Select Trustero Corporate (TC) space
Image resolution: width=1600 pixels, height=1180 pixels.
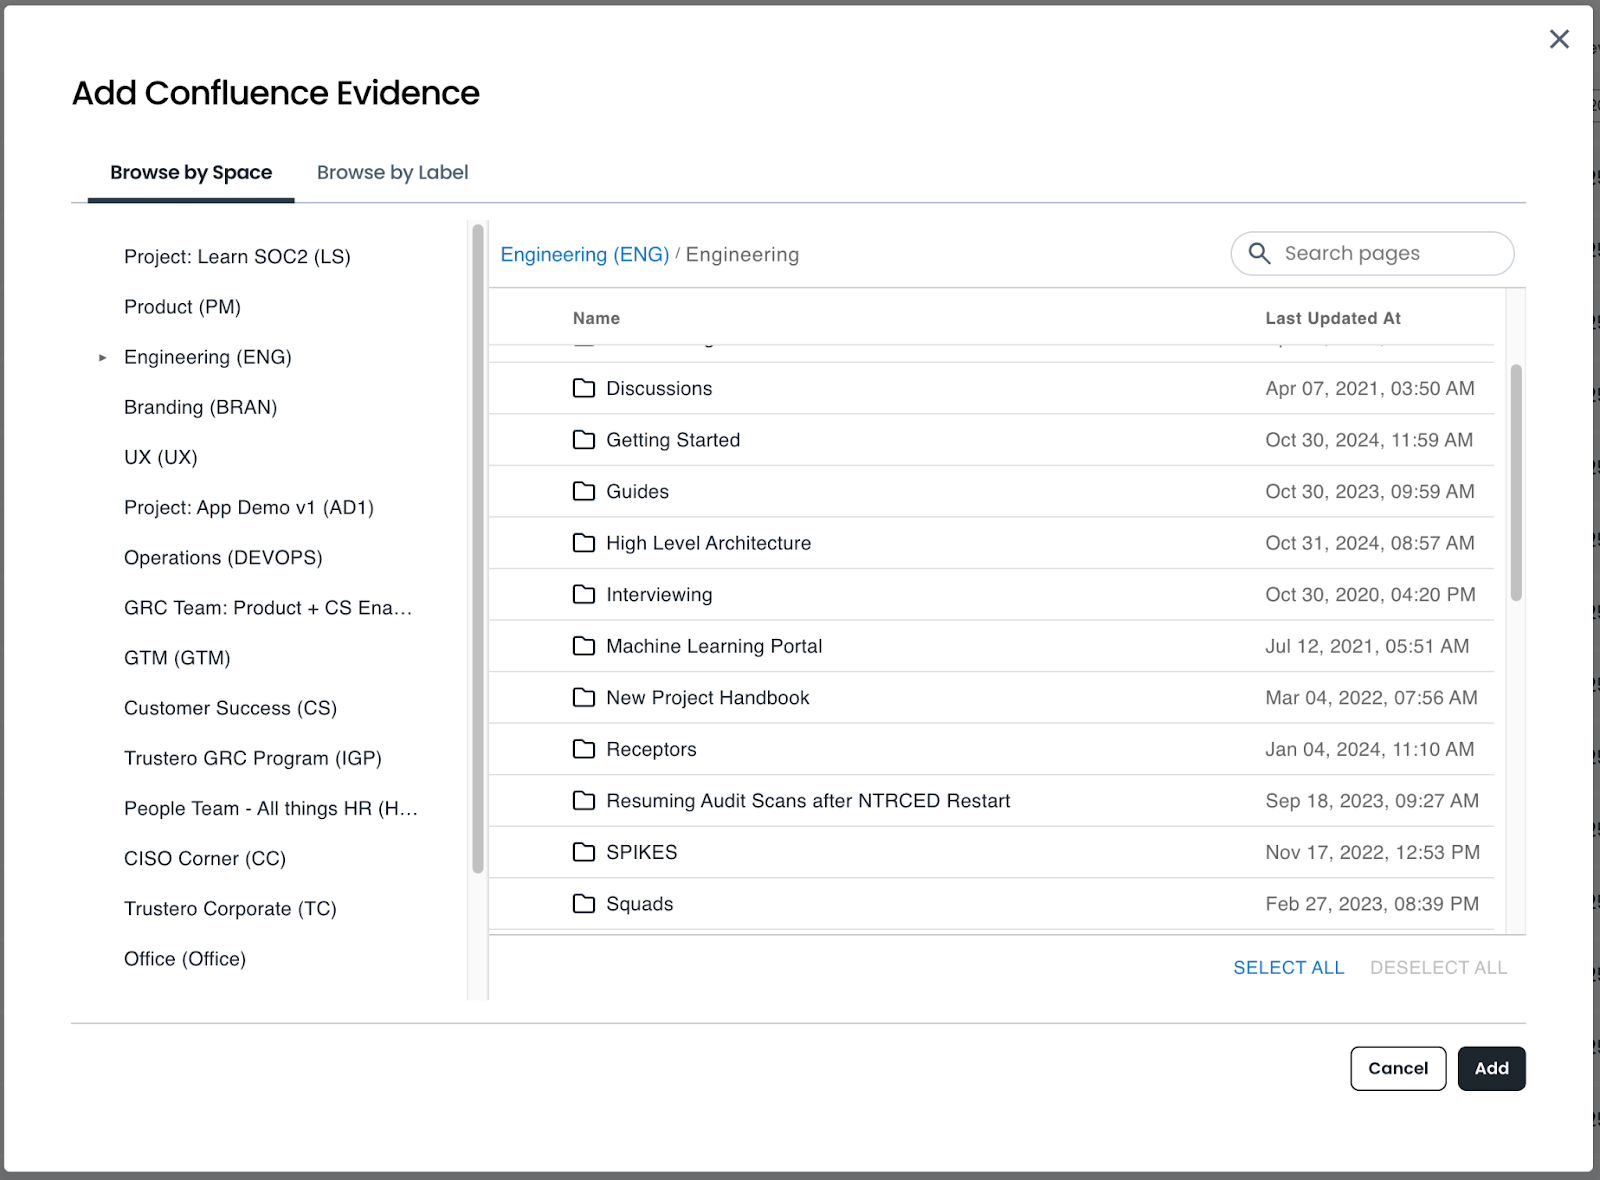(230, 908)
